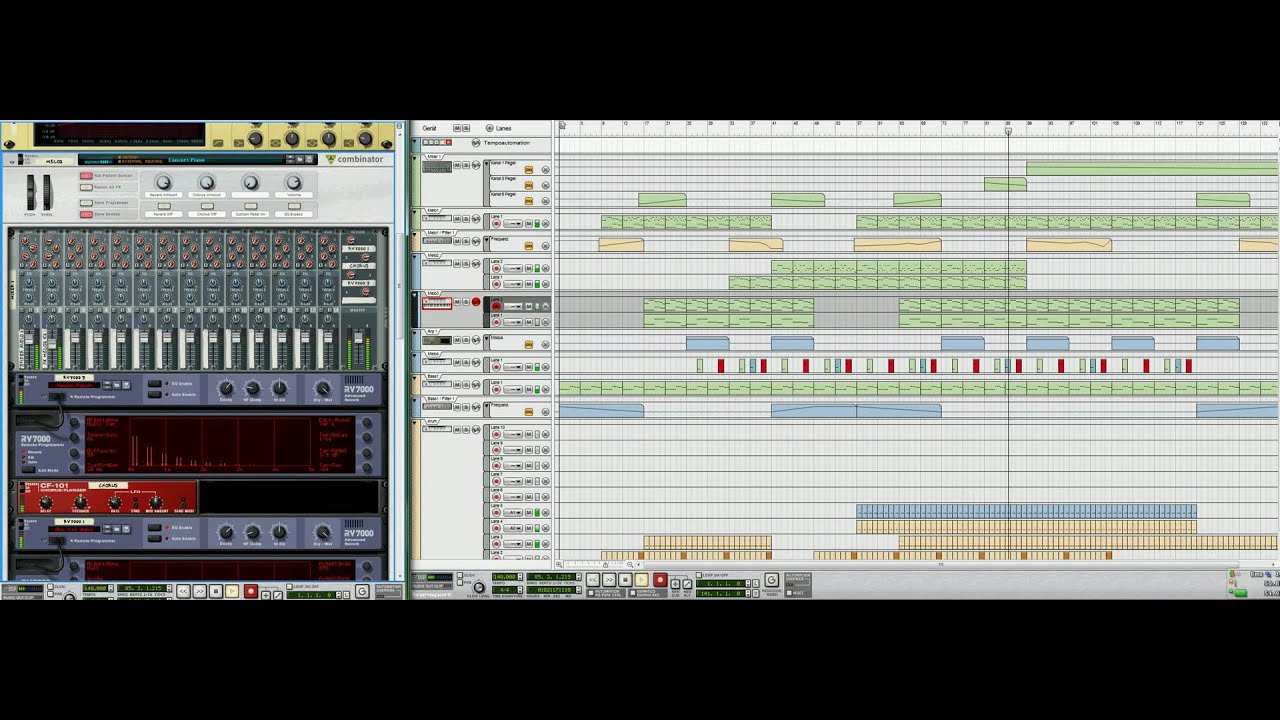
Task: Toggle the EQ Bypass button
Action: coord(293,206)
